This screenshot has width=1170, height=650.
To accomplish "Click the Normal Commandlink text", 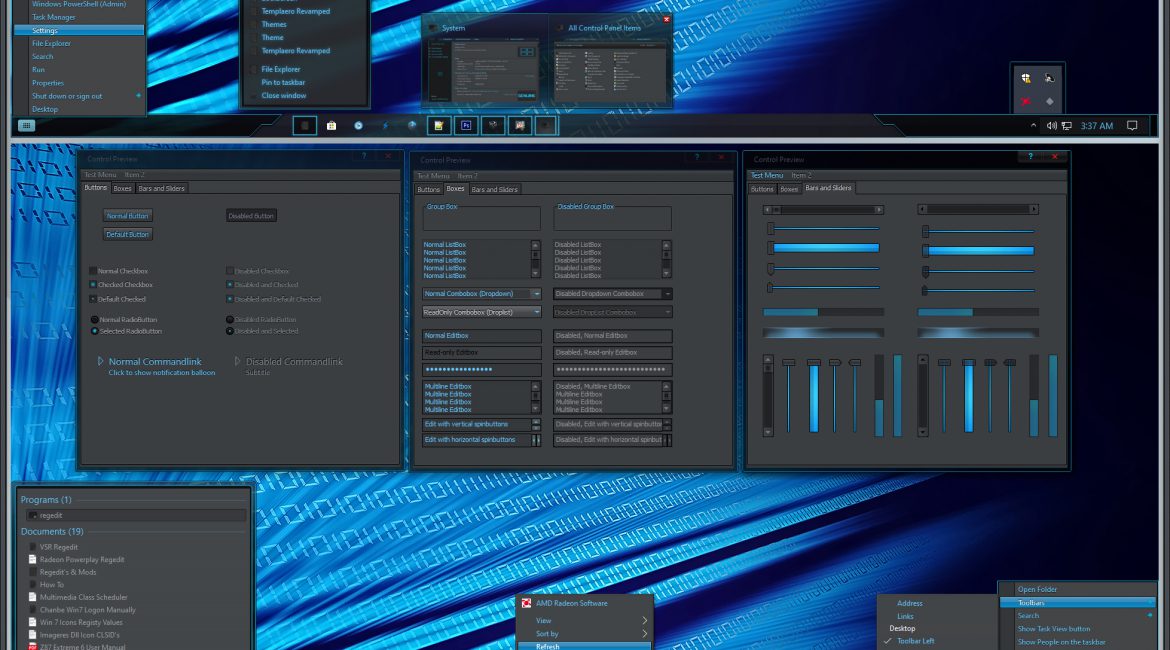I will click(155, 361).
